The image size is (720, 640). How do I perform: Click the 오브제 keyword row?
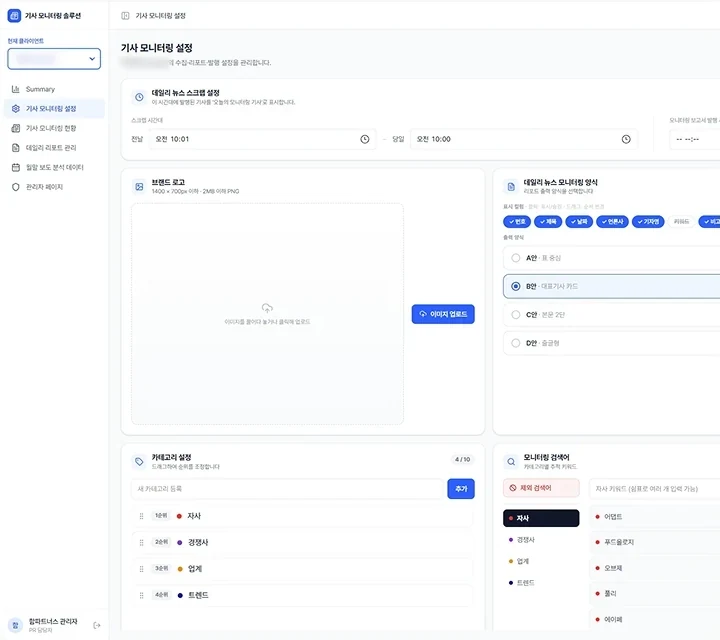pyautogui.click(x=655, y=568)
